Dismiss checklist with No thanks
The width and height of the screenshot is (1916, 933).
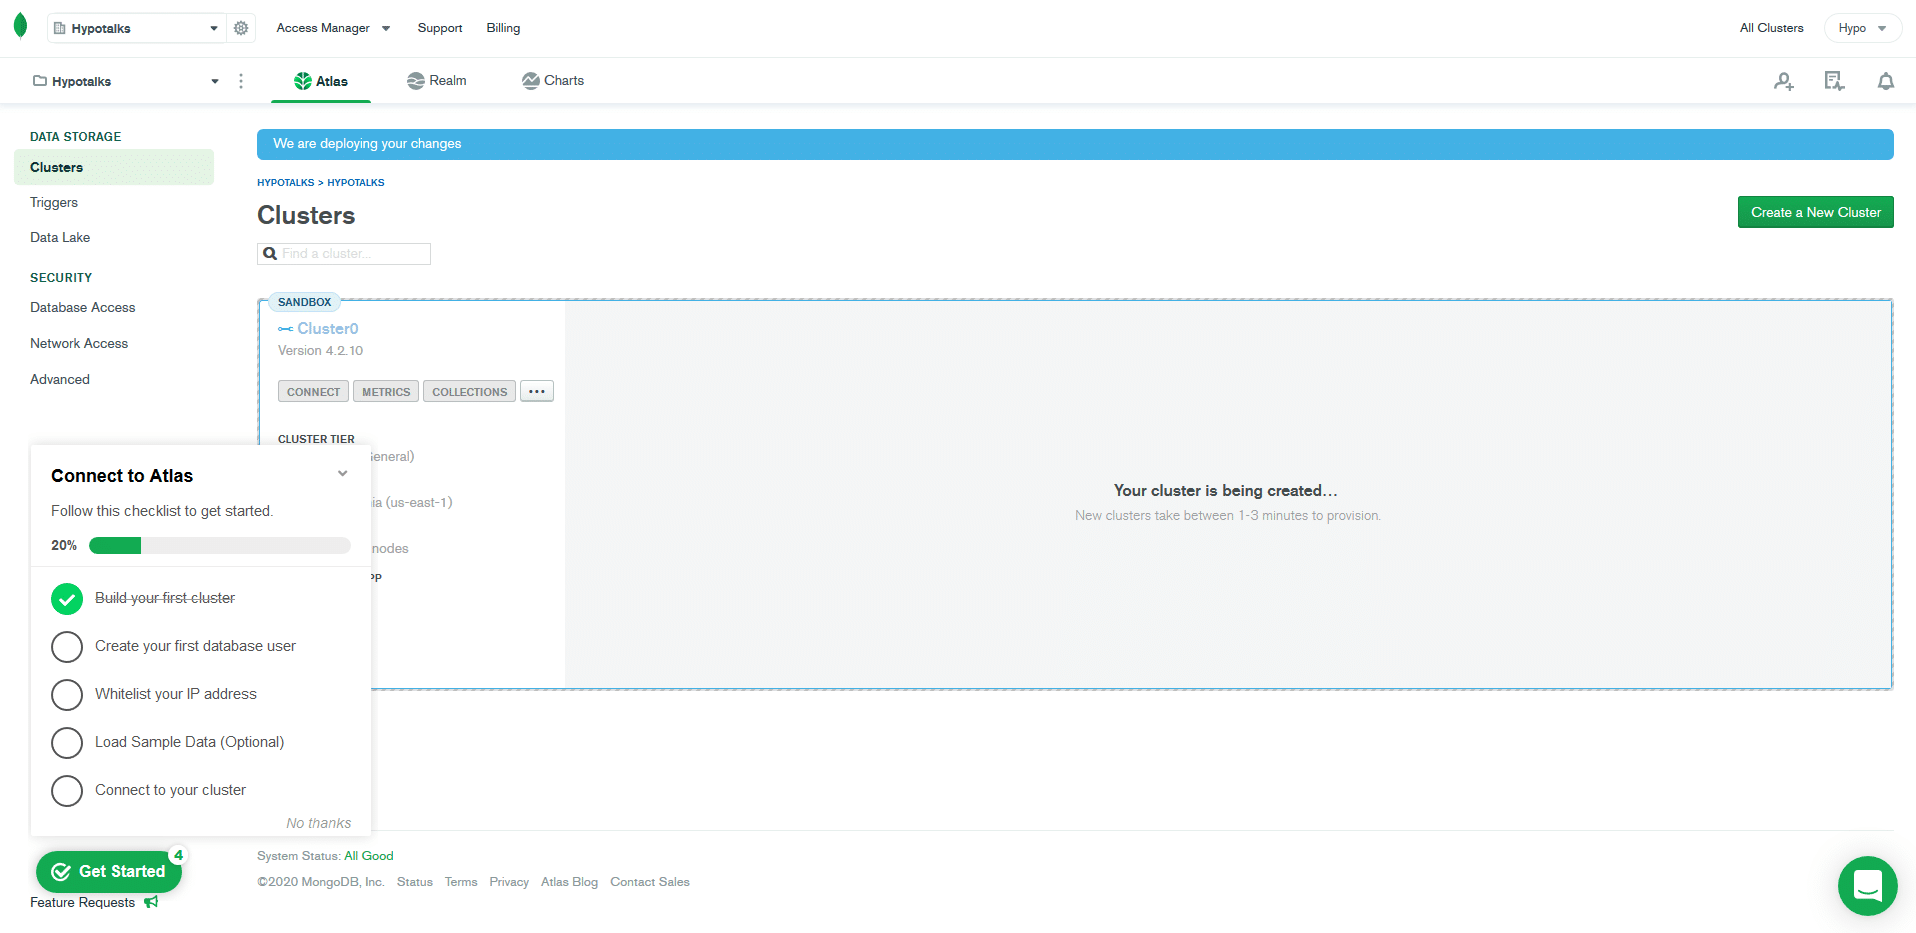pyautogui.click(x=318, y=824)
